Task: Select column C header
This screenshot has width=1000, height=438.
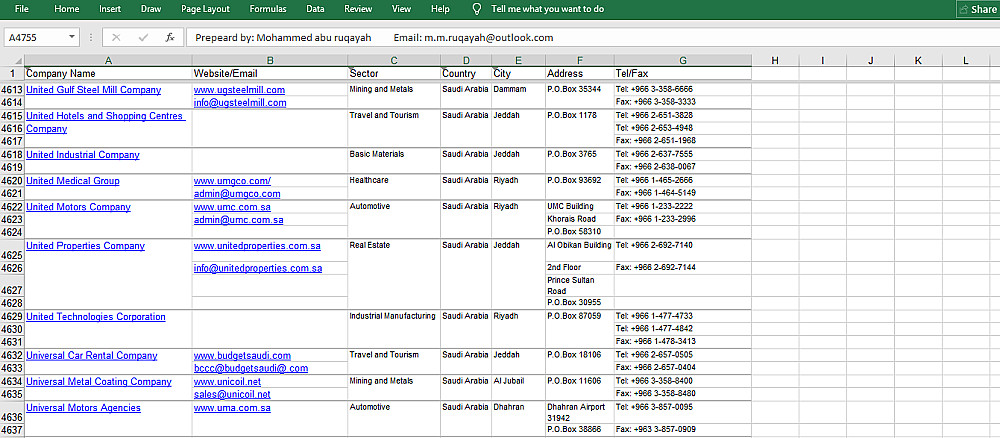Action: coord(393,61)
